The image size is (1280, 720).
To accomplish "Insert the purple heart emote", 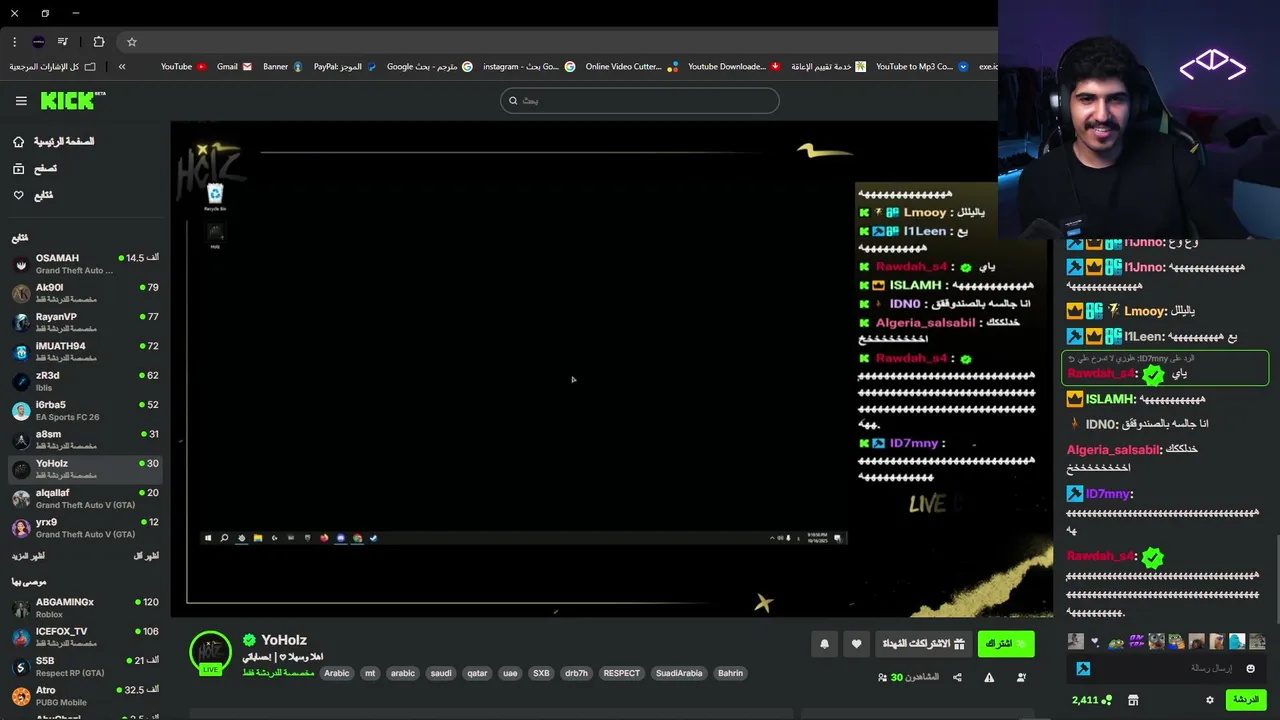I will (1095, 642).
